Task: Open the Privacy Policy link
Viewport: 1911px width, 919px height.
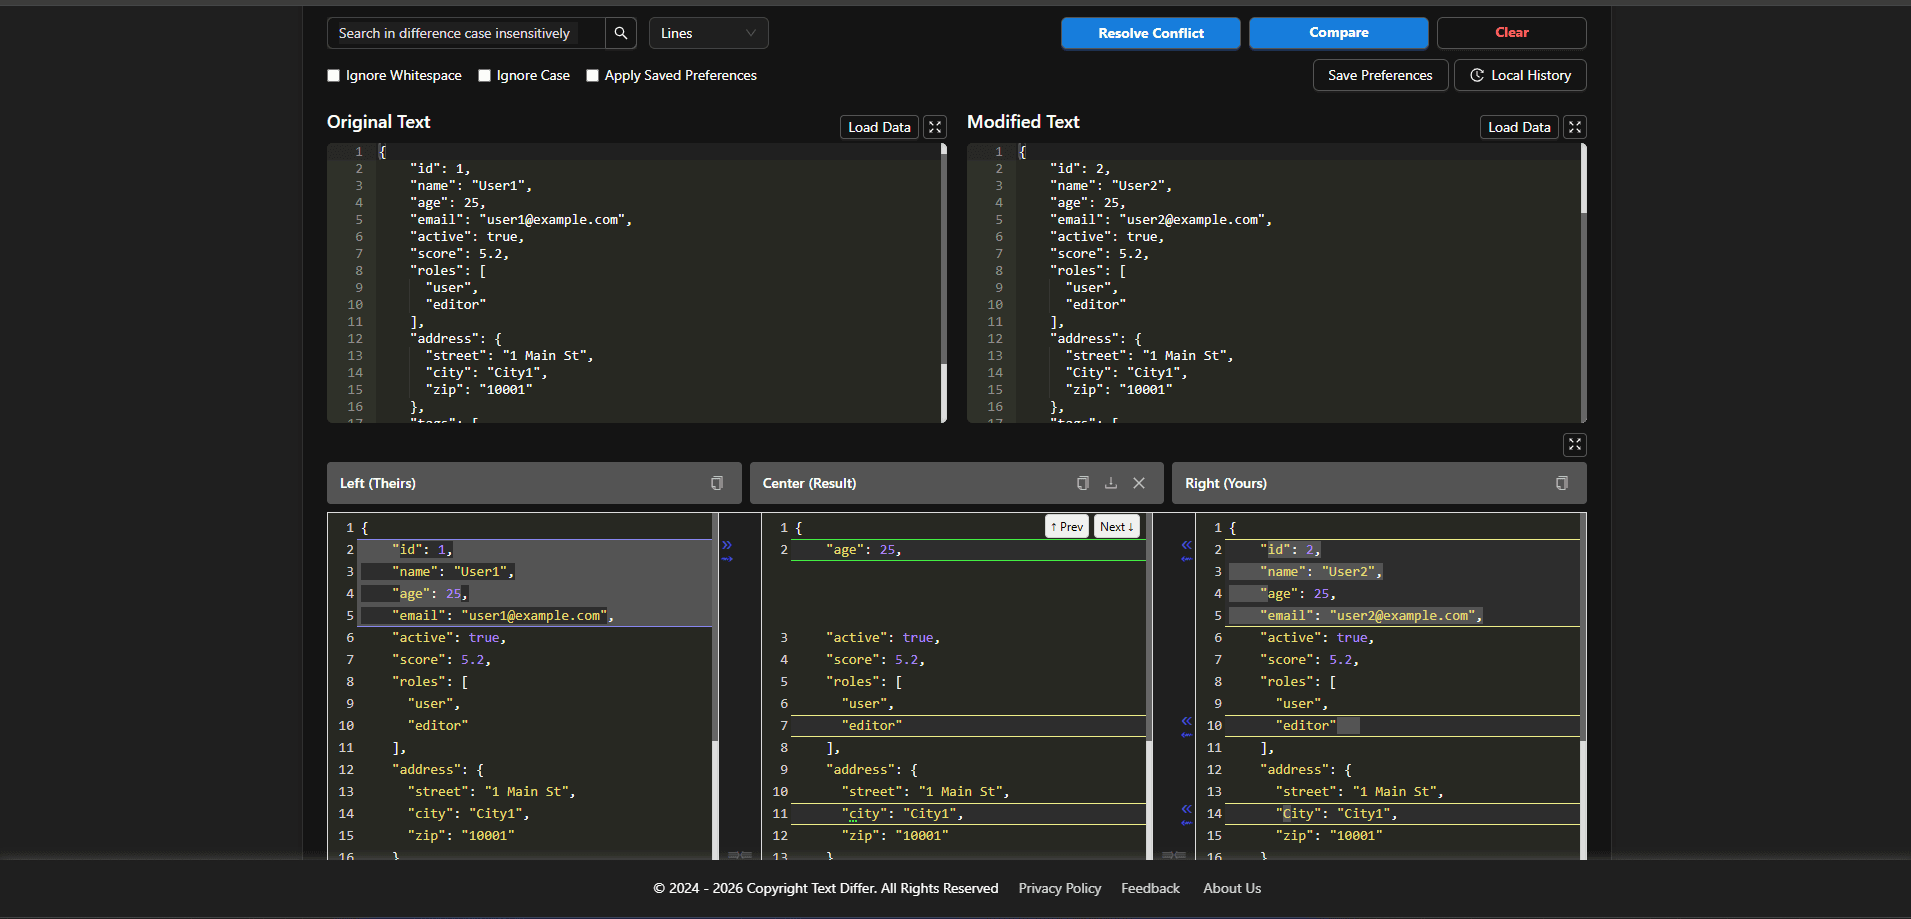Action: (x=1059, y=888)
